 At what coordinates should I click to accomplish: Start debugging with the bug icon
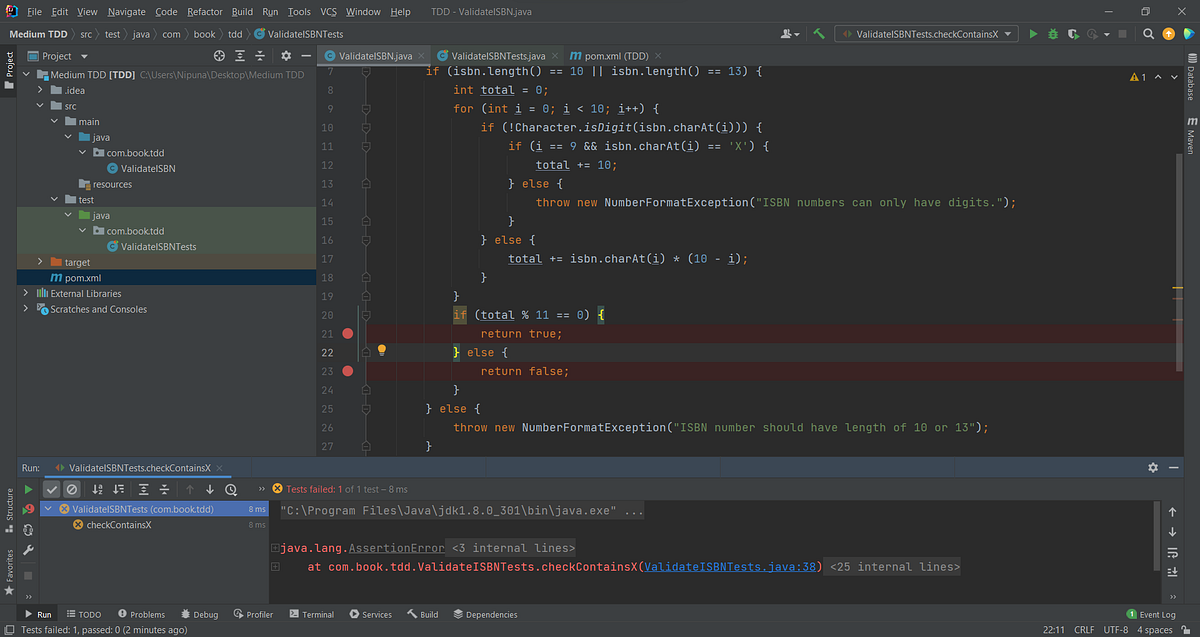click(1052, 33)
